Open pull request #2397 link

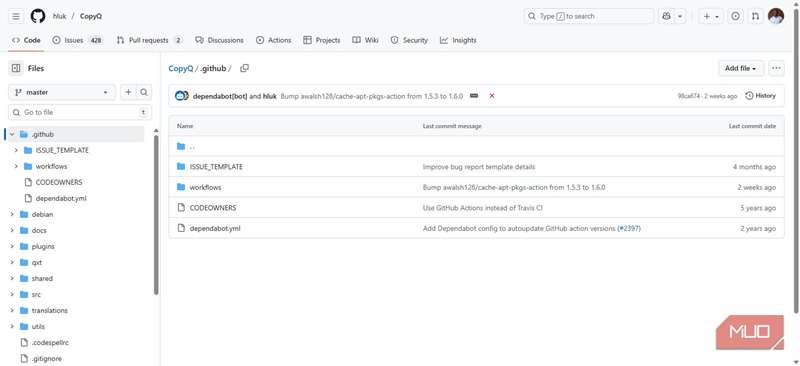pyautogui.click(x=629, y=228)
